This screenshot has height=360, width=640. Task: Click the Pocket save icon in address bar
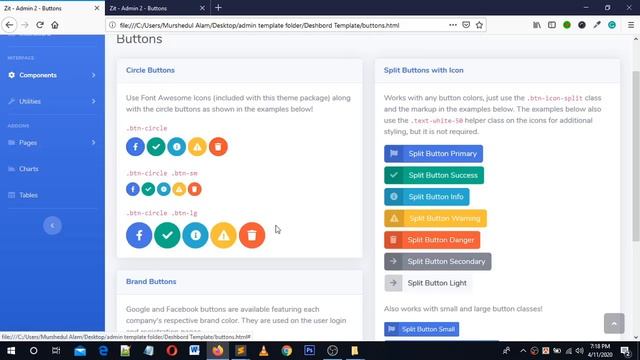click(466, 25)
